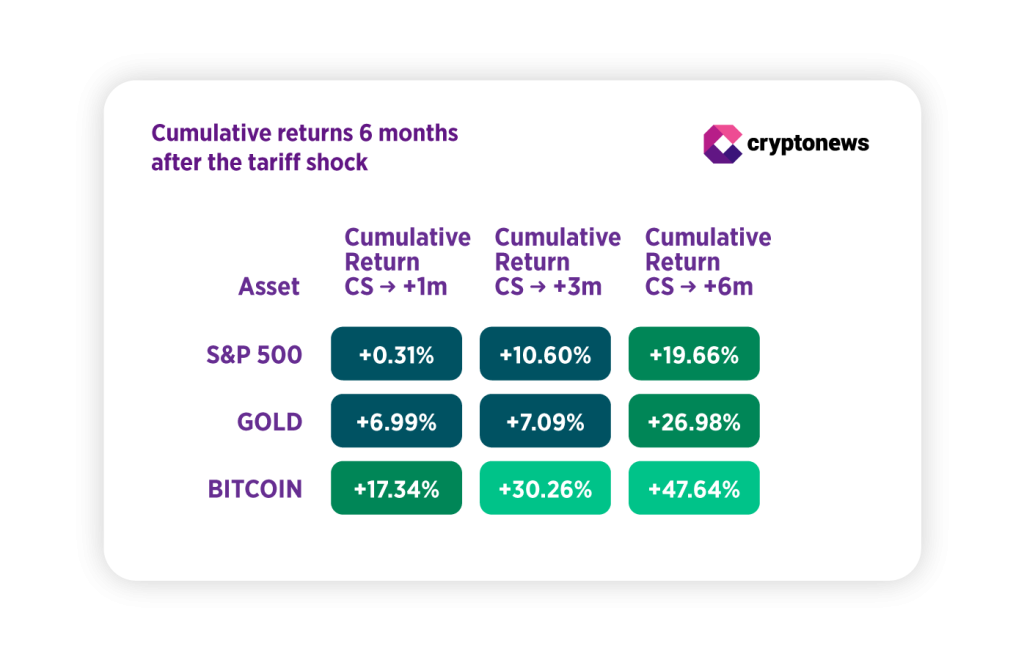Viewport: 1024px width, 660px height.
Task: Click the +0.31% S&P 500 cell
Action: point(396,354)
